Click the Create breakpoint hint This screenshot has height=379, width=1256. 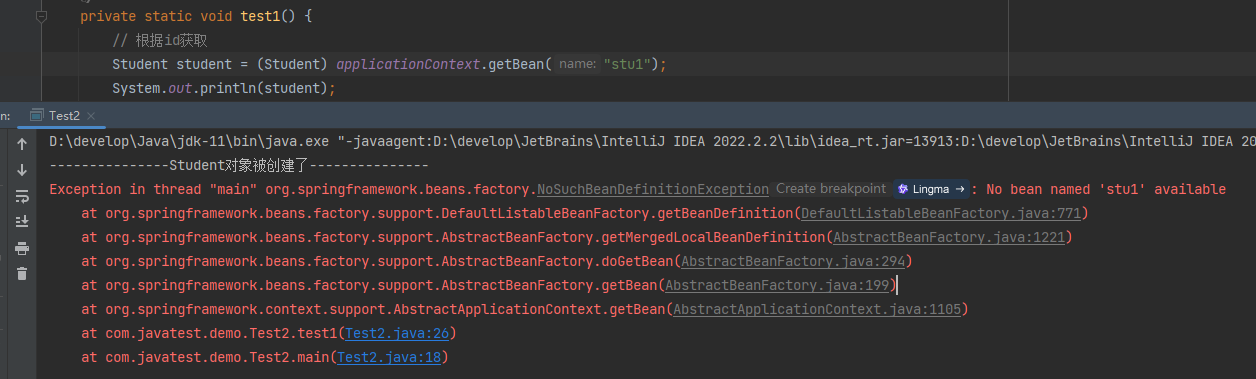pos(830,189)
